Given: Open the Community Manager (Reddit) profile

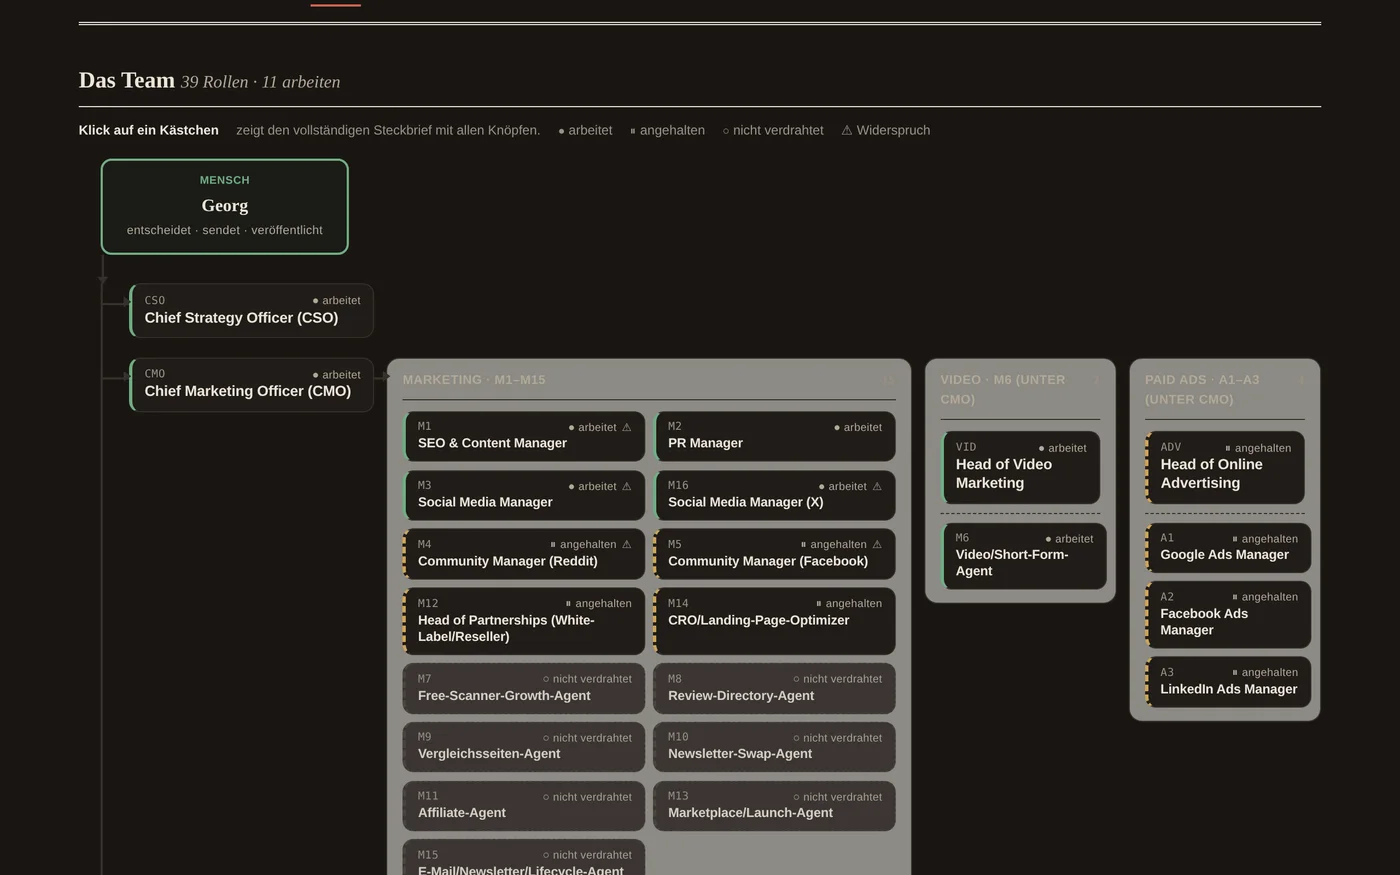Looking at the screenshot, I should click(x=524, y=554).
